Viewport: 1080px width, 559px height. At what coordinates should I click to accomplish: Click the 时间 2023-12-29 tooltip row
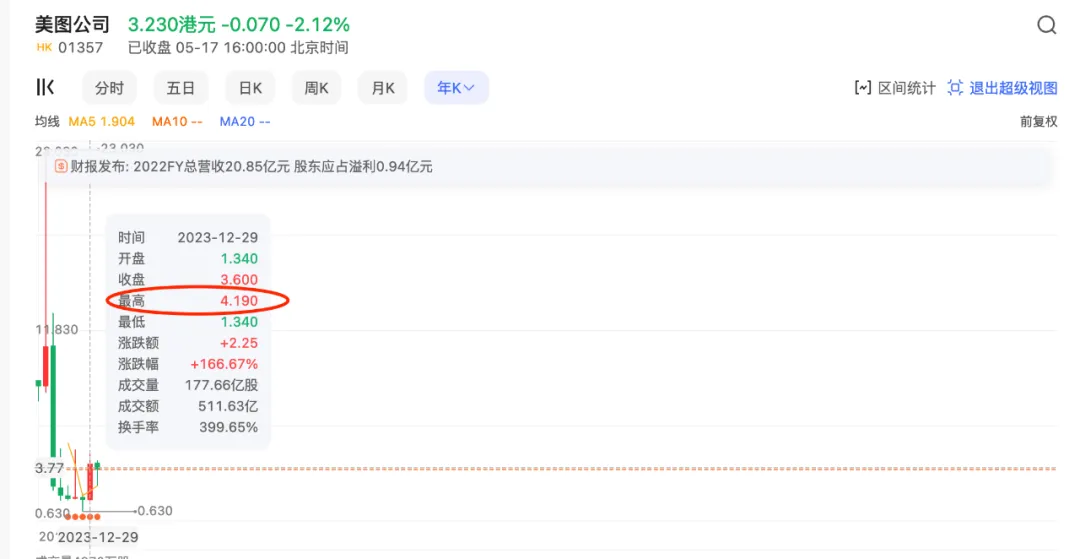tap(188, 238)
